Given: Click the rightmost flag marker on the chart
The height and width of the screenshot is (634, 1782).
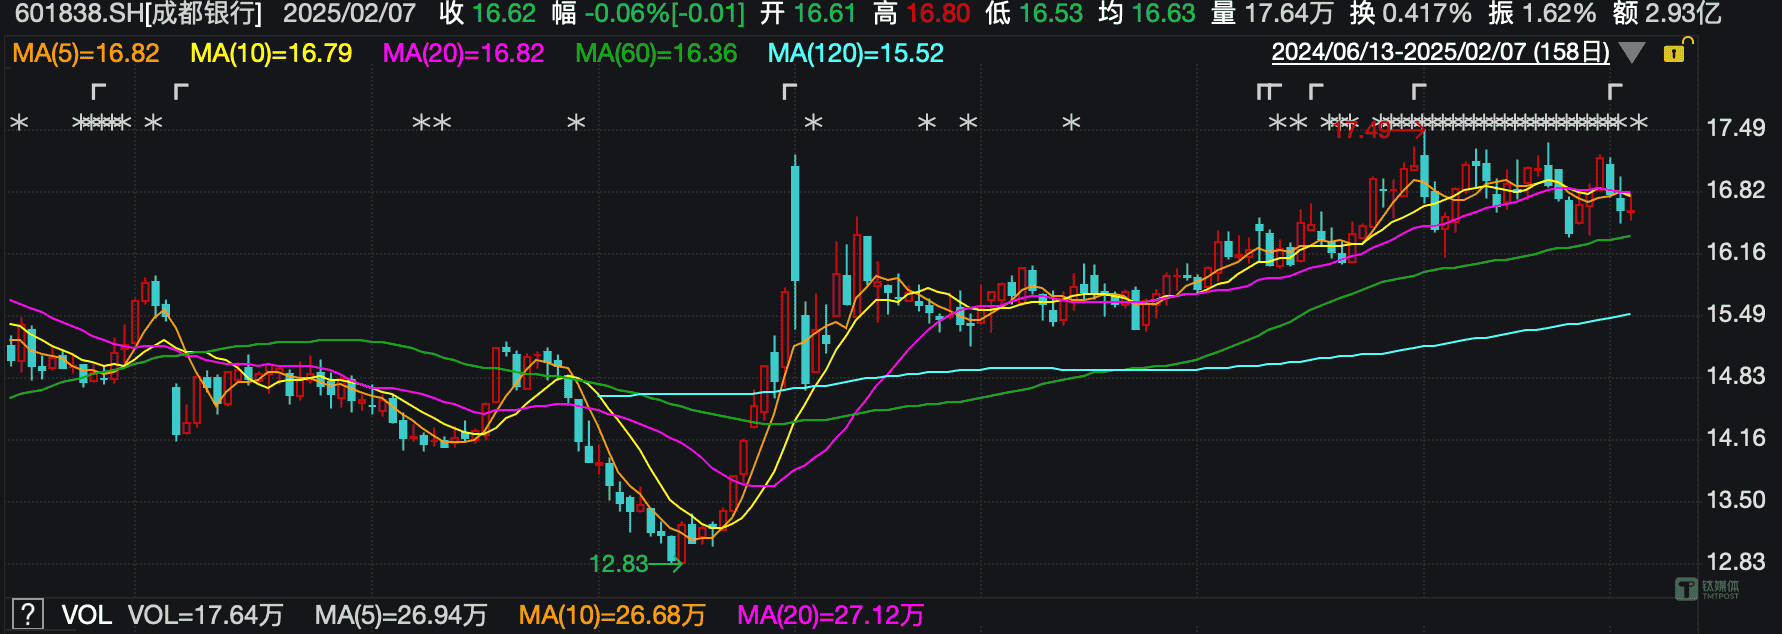Looking at the screenshot, I should pos(1614,92).
